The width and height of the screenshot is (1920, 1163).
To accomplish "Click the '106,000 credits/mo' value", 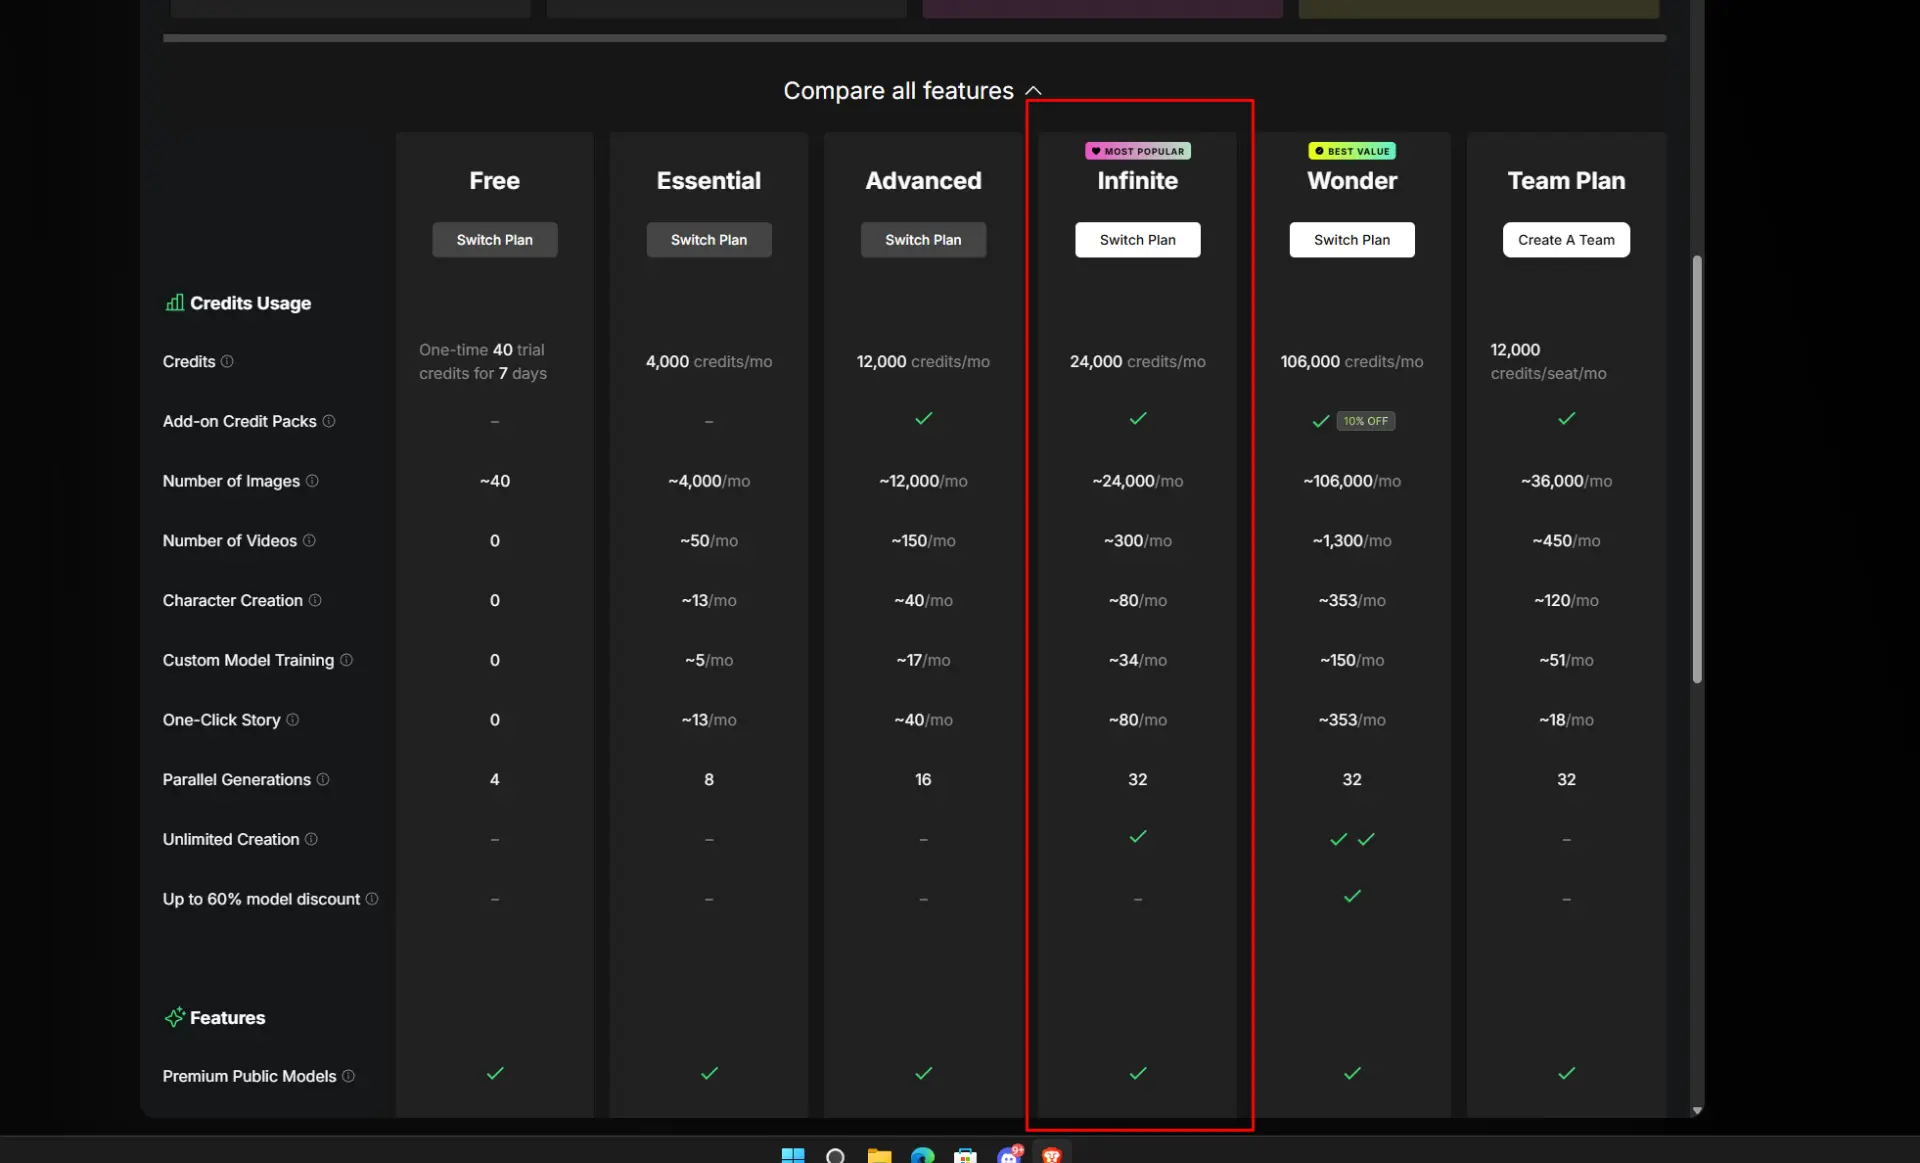I will (1351, 361).
